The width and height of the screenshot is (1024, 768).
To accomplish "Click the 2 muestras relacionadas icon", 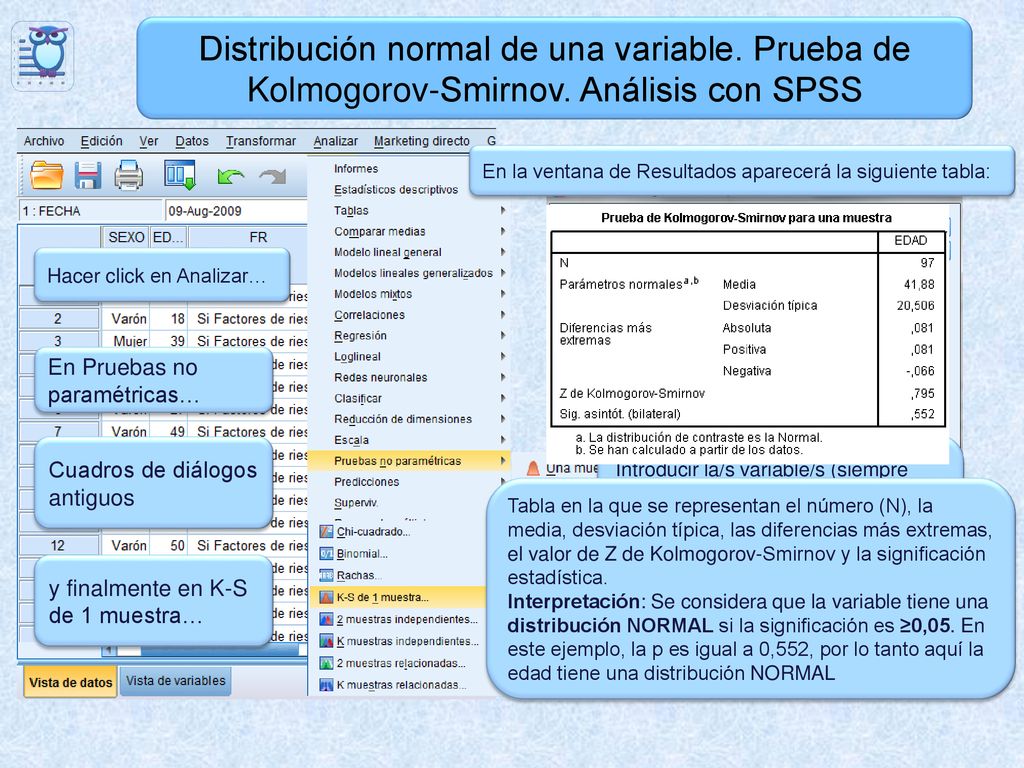I will 327,663.
